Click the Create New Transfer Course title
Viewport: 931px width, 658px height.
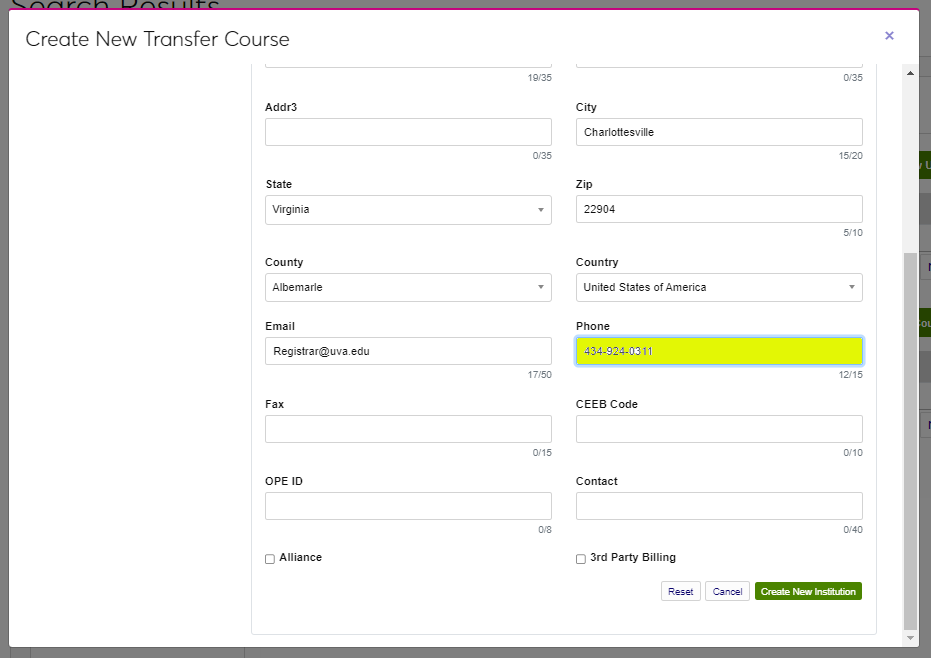click(157, 39)
